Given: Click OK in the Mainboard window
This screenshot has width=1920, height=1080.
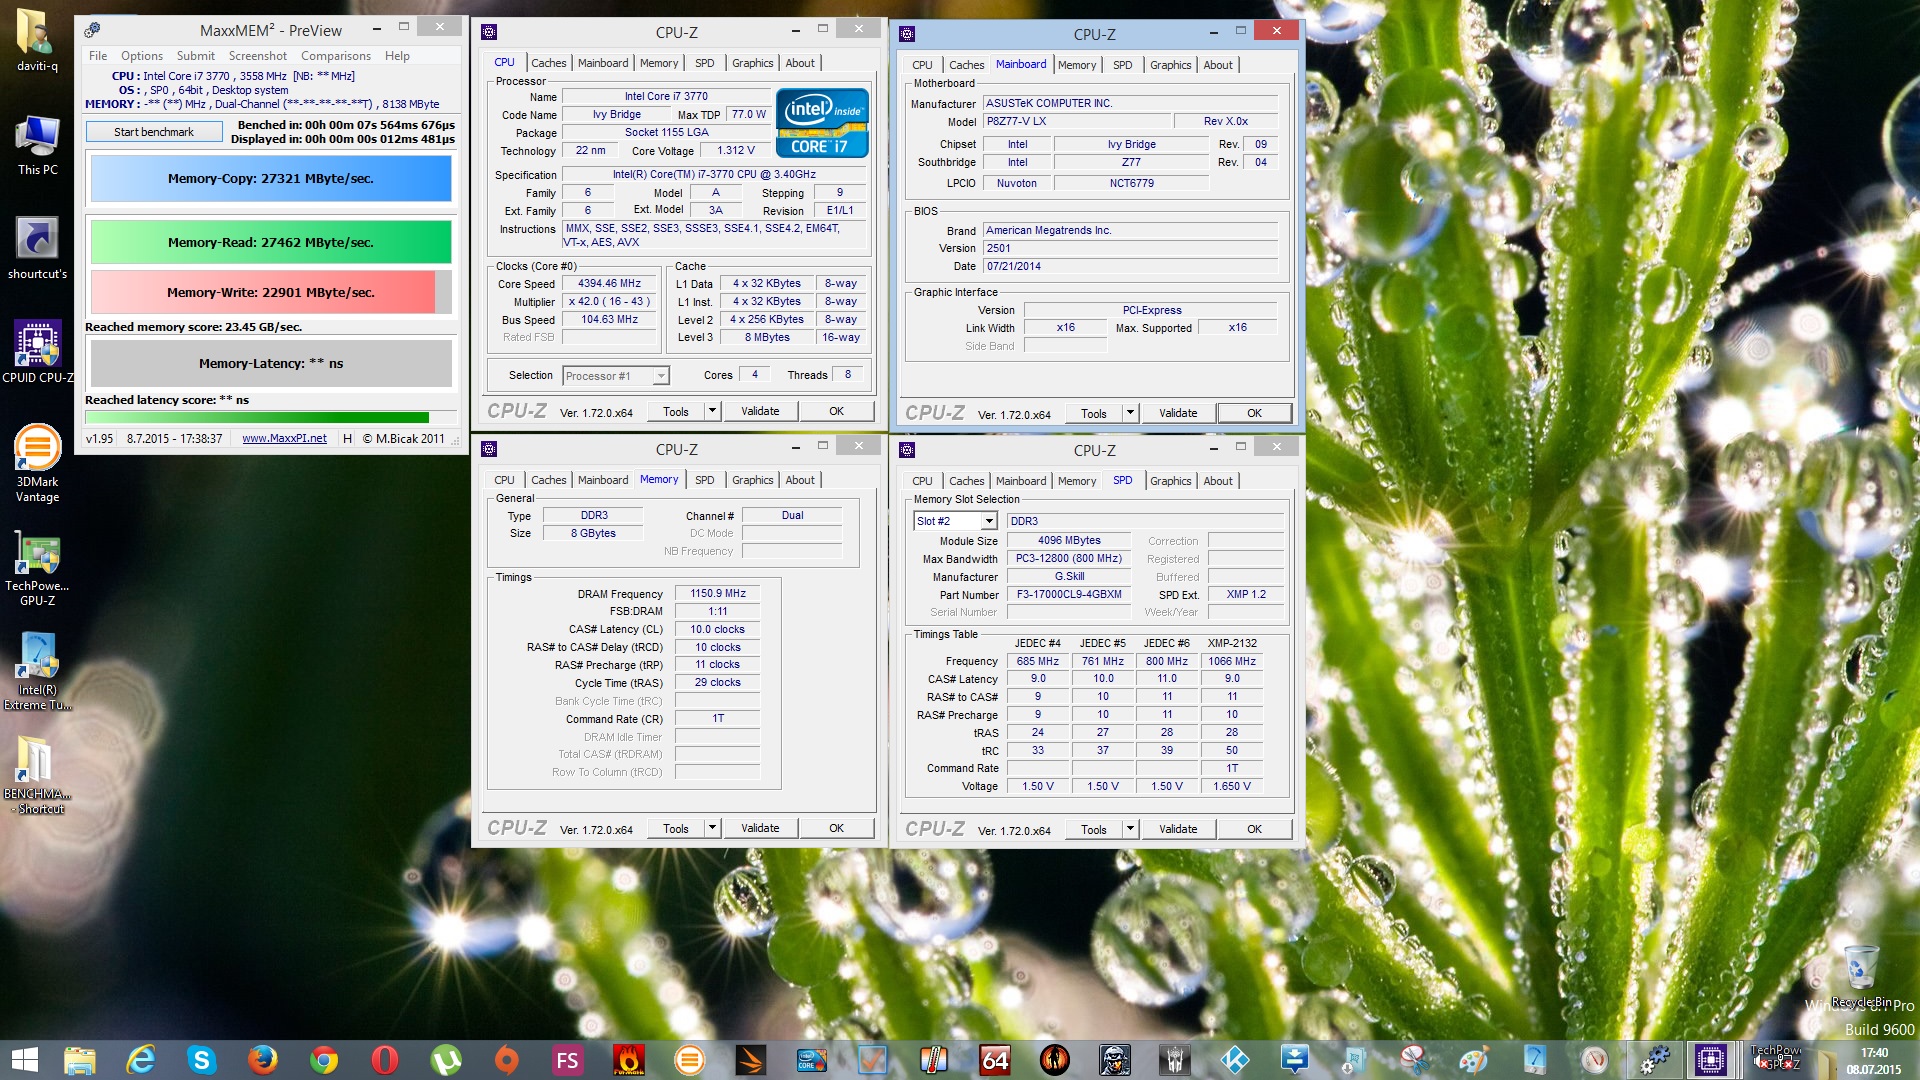Looking at the screenshot, I should click(1254, 413).
